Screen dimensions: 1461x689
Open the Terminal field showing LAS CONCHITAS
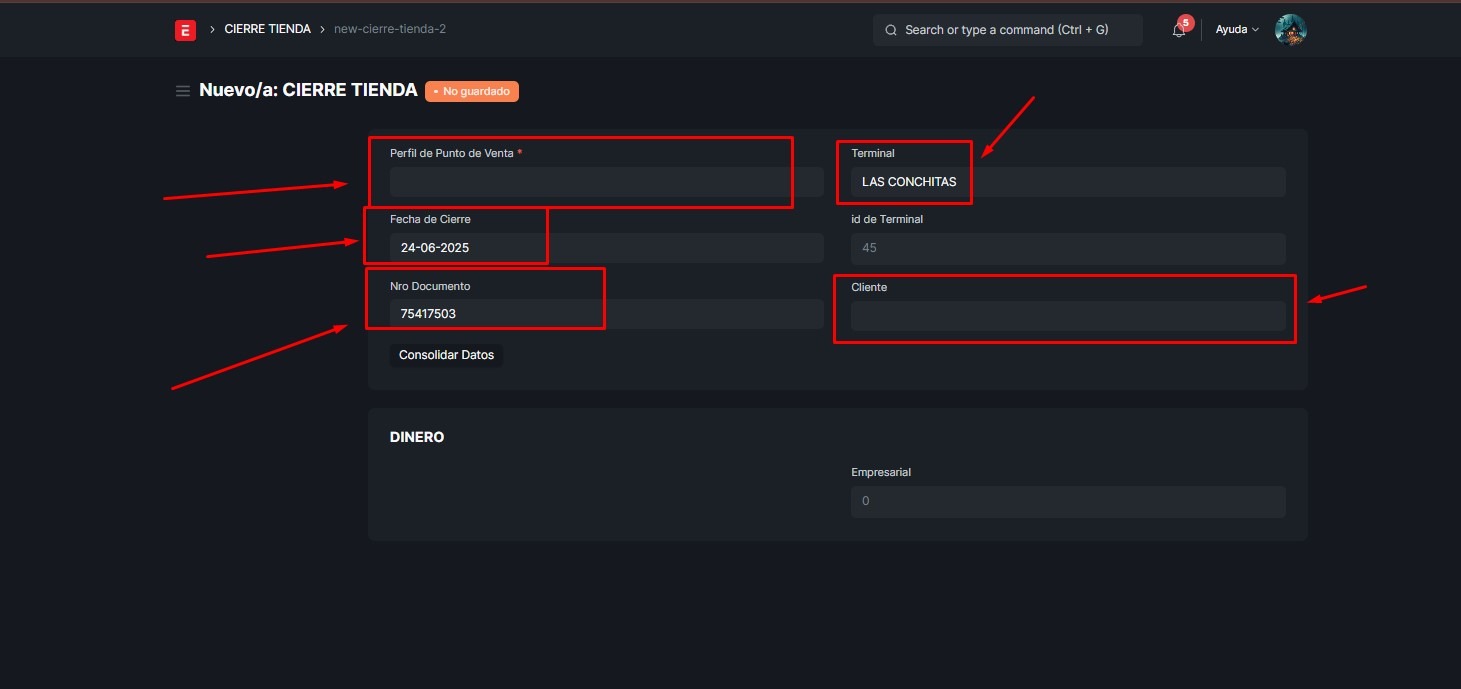(x=1067, y=182)
